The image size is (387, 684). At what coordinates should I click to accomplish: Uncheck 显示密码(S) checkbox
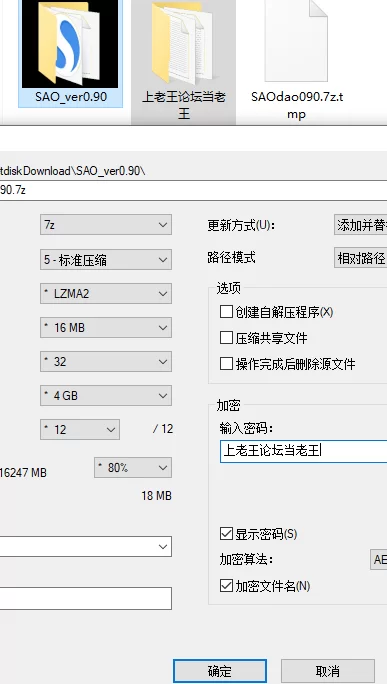(226, 534)
